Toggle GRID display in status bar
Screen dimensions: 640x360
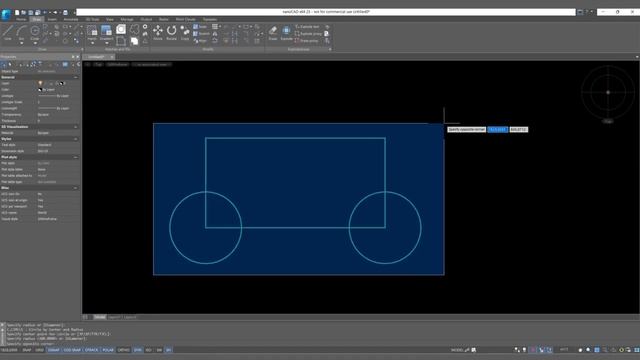(x=40, y=350)
